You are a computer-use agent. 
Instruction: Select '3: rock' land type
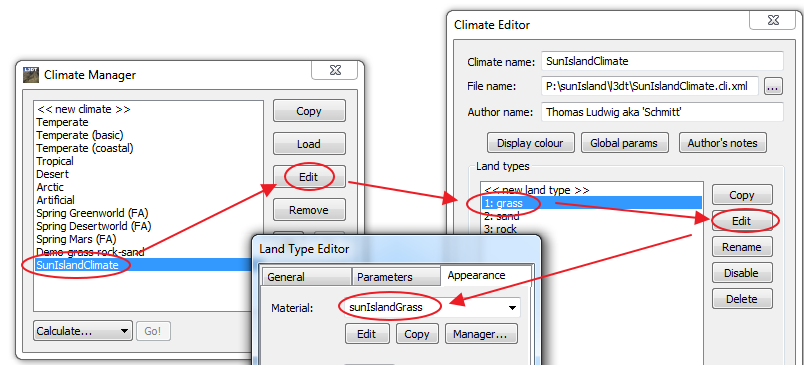592,229
